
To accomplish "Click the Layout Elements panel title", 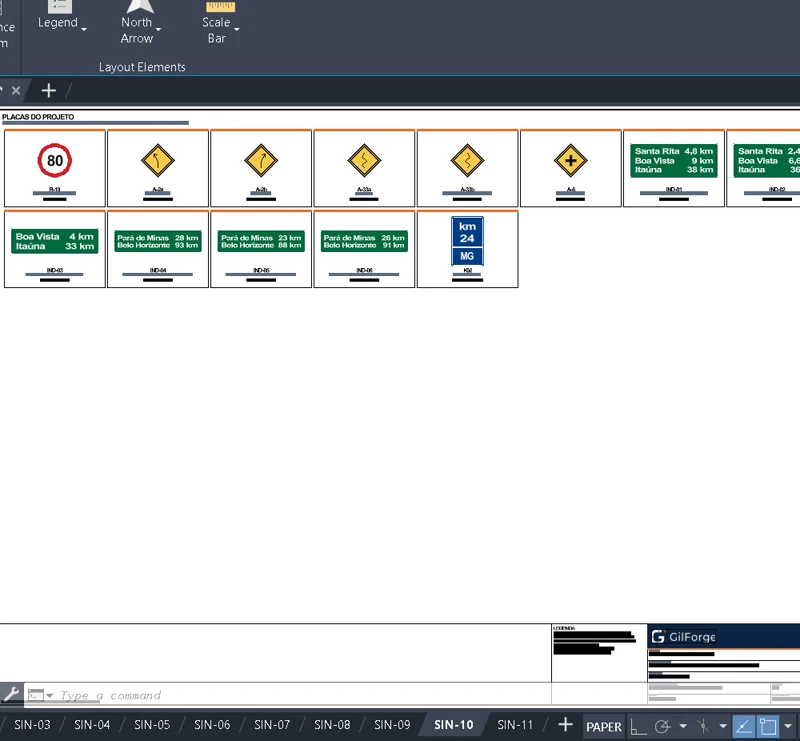I will point(142,67).
